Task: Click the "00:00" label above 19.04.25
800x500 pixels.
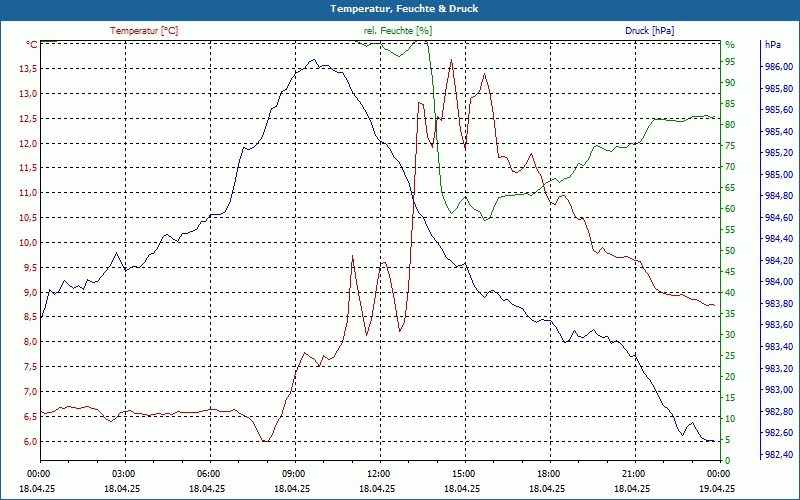Action: coord(718,473)
